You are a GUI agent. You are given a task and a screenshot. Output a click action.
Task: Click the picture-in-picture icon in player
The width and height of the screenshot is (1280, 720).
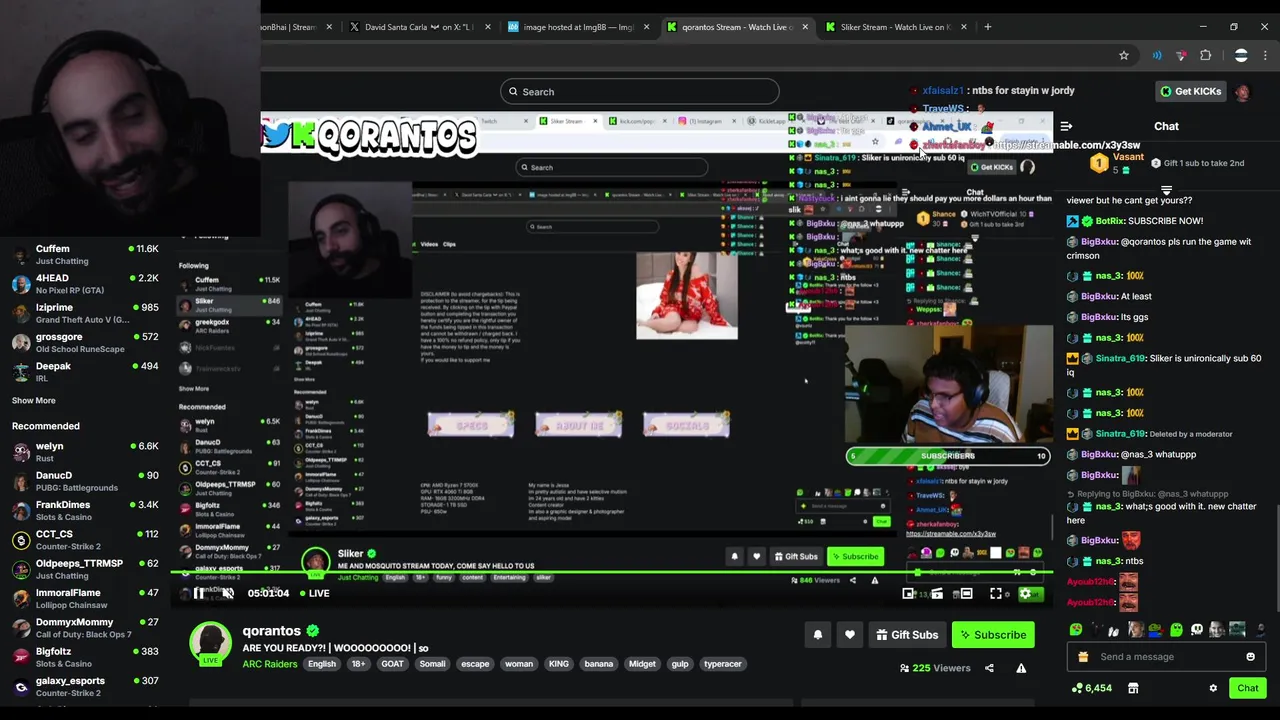[908, 594]
